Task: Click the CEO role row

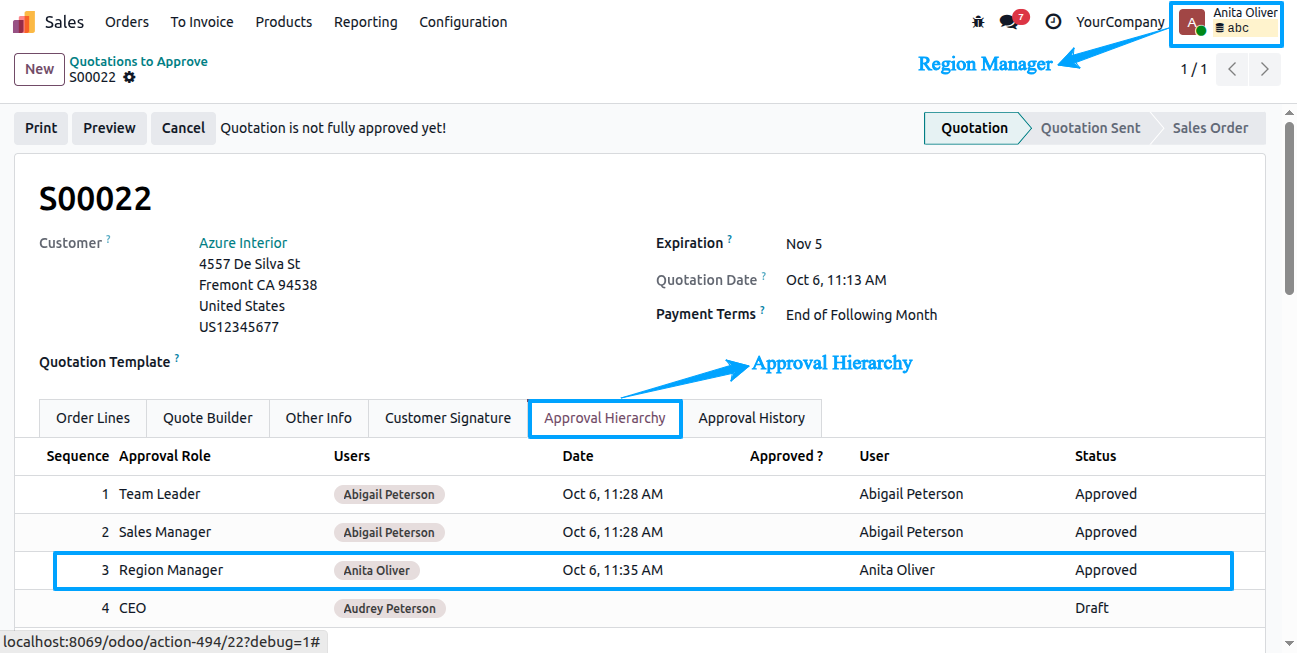Action: point(640,608)
